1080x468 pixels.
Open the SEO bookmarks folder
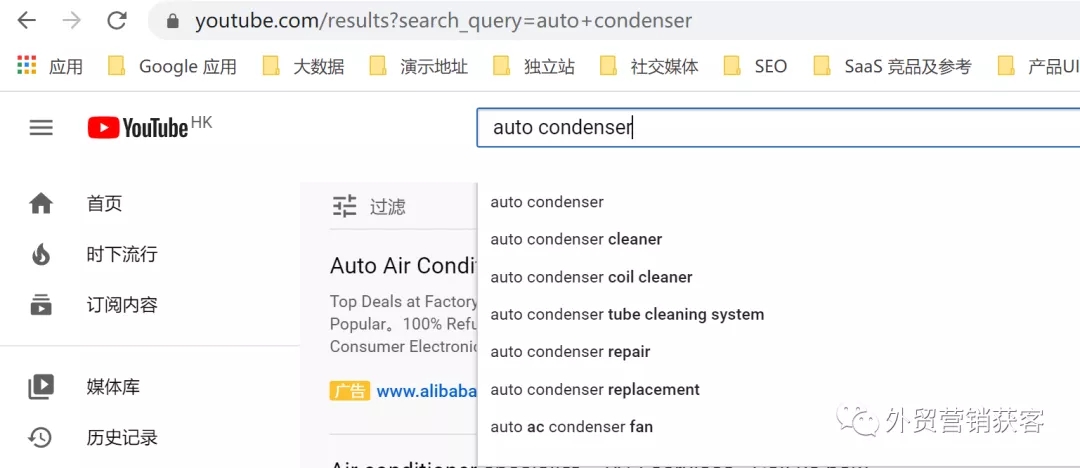(755, 66)
